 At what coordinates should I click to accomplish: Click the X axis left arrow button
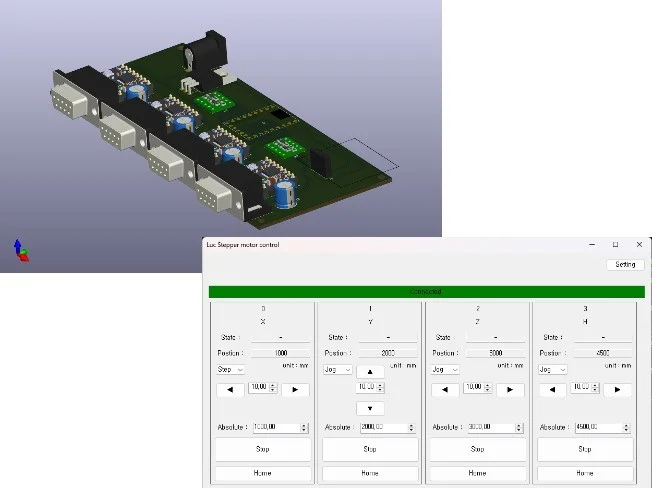(230, 389)
